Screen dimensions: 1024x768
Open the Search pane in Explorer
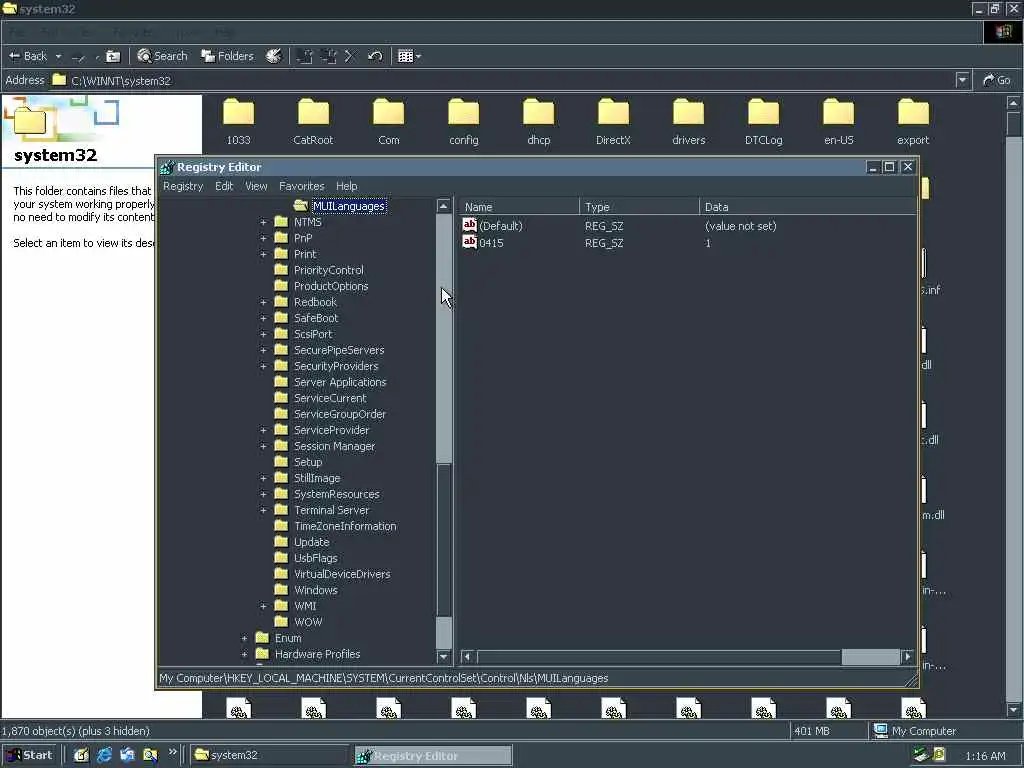pyautogui.click(x=163, y=56)
